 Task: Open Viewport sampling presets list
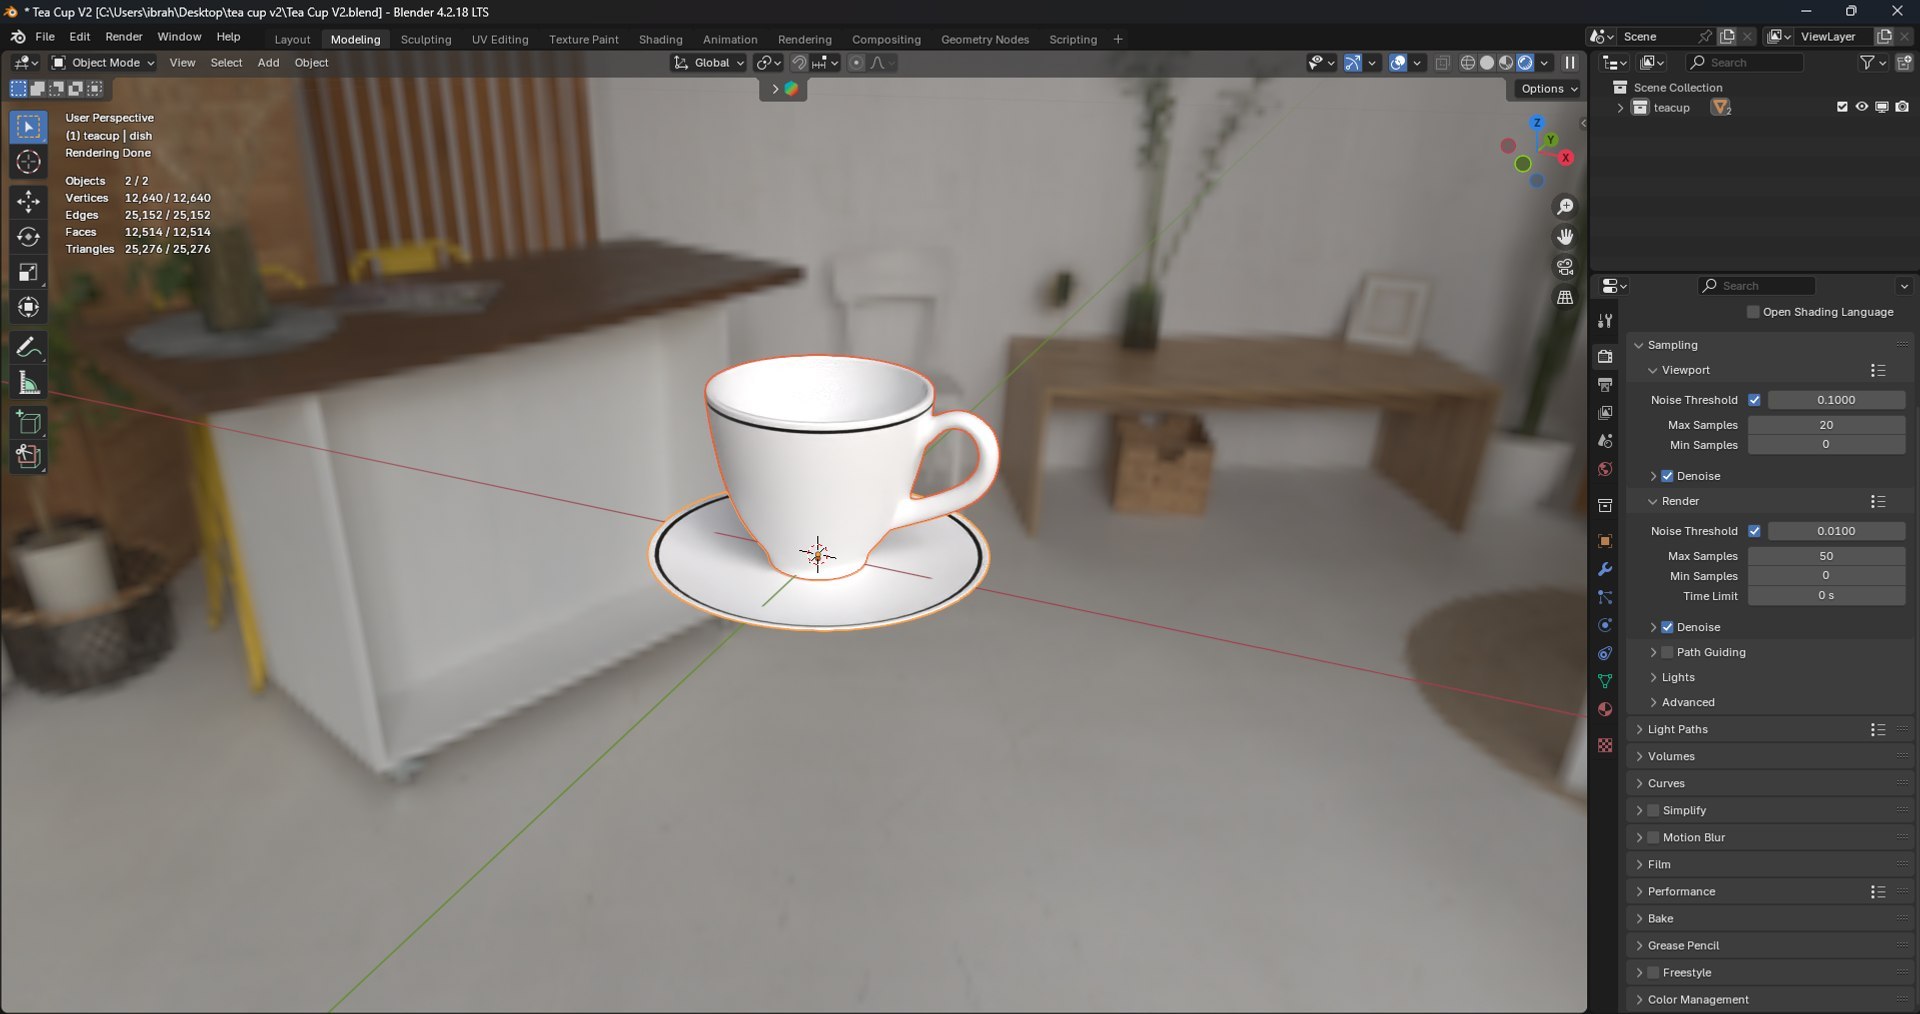[x=1878, y=370]
